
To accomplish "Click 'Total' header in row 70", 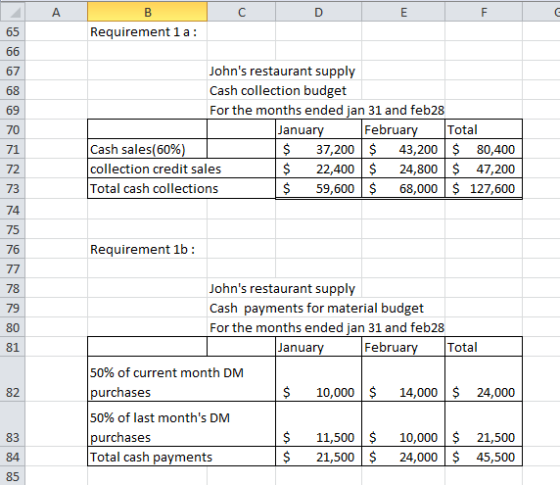I will tap(484, 129).
